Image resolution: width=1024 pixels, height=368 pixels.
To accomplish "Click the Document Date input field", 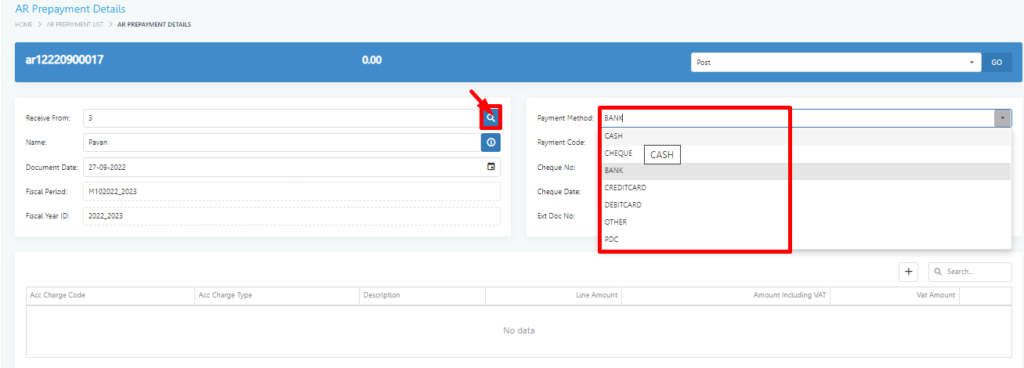I will [291, 166].
